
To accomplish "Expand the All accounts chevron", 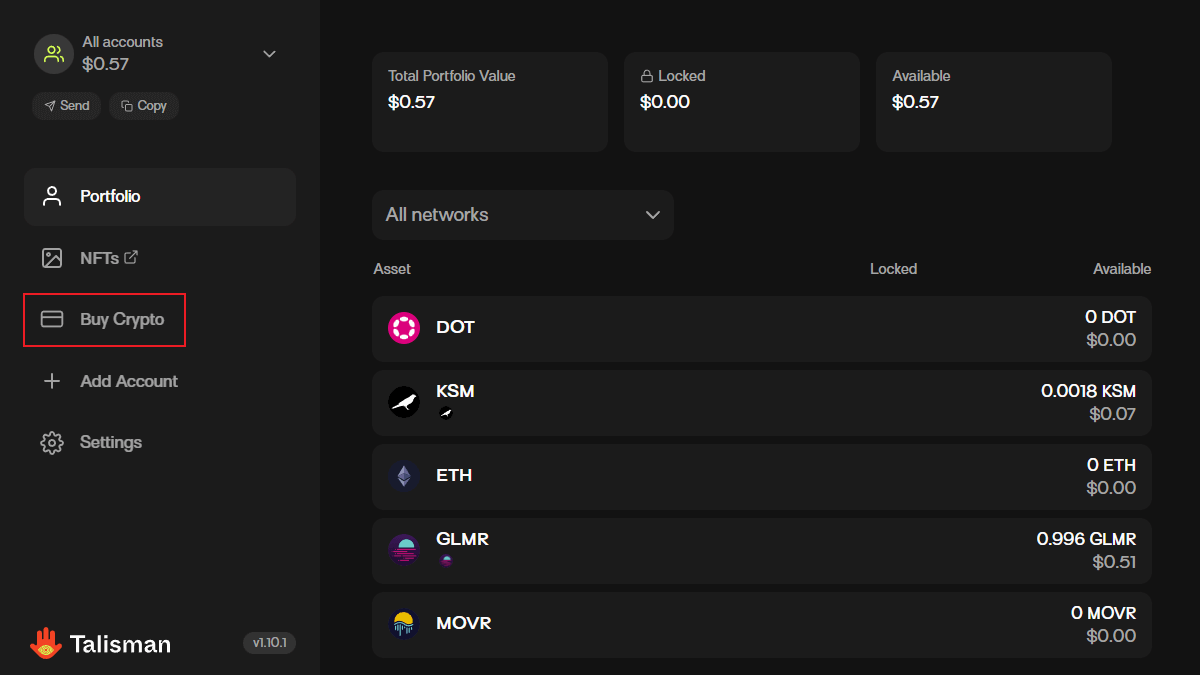I will [x=269, y=54].
